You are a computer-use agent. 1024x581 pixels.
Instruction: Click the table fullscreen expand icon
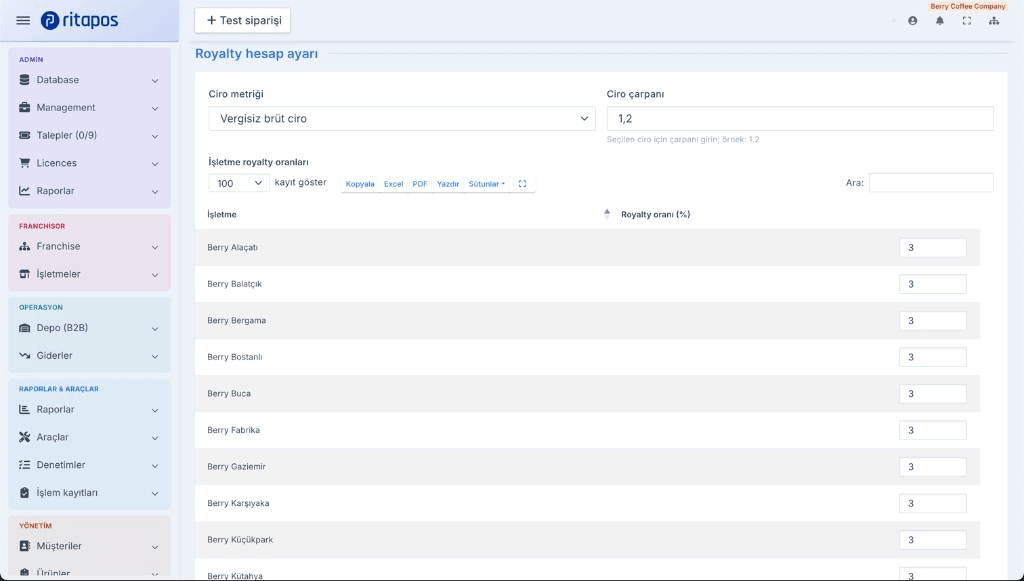click(522, 184)
